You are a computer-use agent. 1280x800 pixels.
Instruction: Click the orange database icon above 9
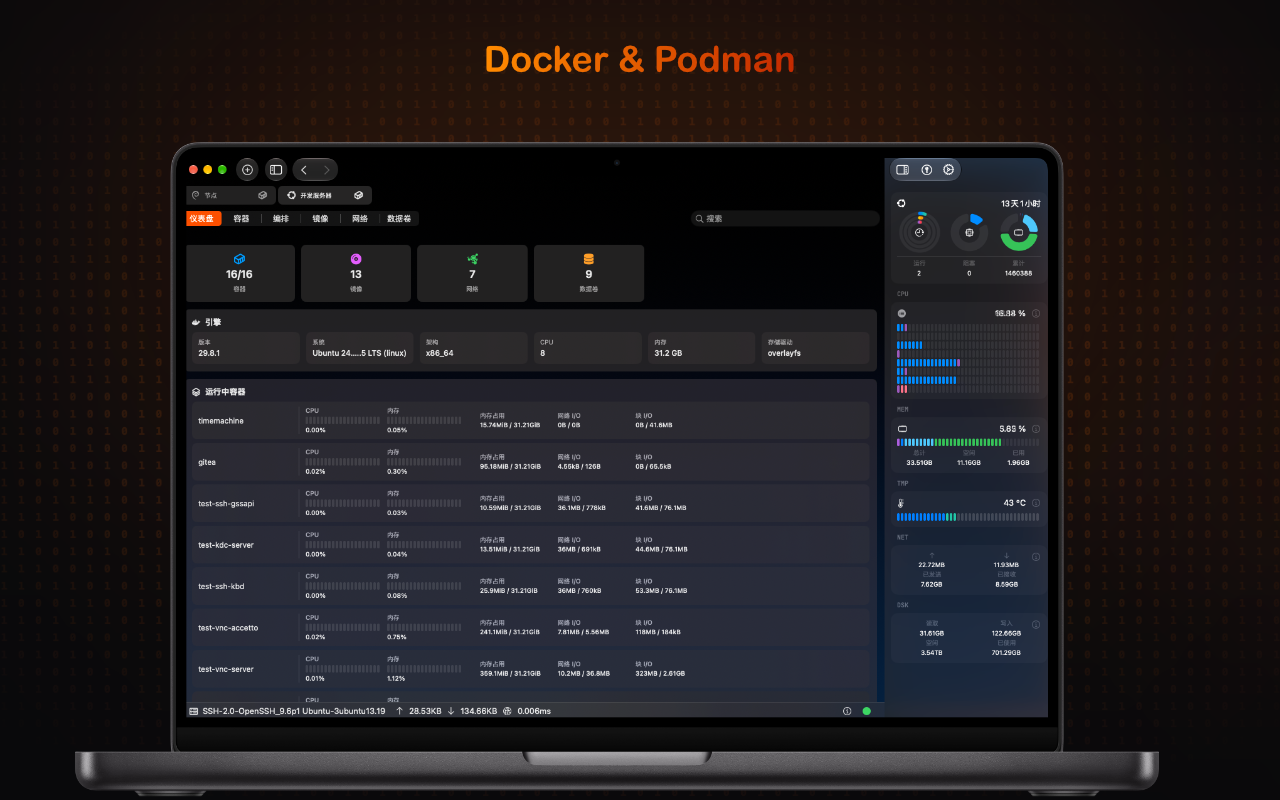[x=589, y=259]
